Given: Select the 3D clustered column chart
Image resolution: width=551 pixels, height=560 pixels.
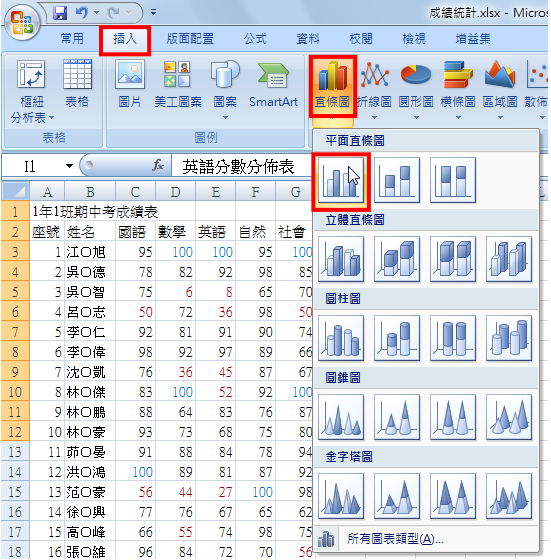Looking at the screenshot, I should [x=341, y=259].
